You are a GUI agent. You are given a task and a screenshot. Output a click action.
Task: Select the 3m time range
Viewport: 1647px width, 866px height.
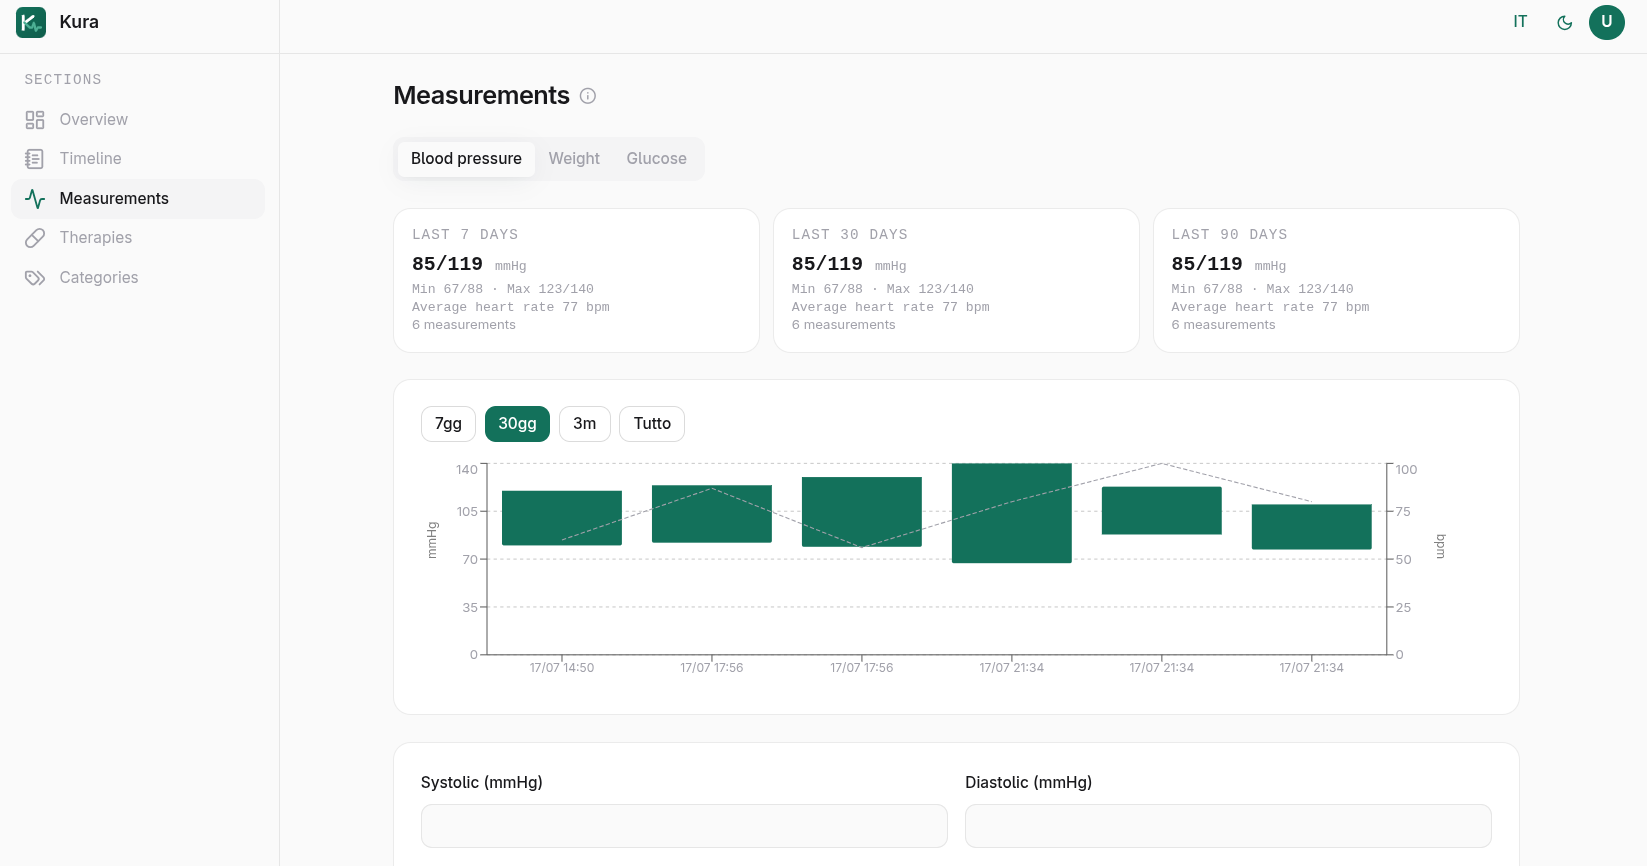585,424
